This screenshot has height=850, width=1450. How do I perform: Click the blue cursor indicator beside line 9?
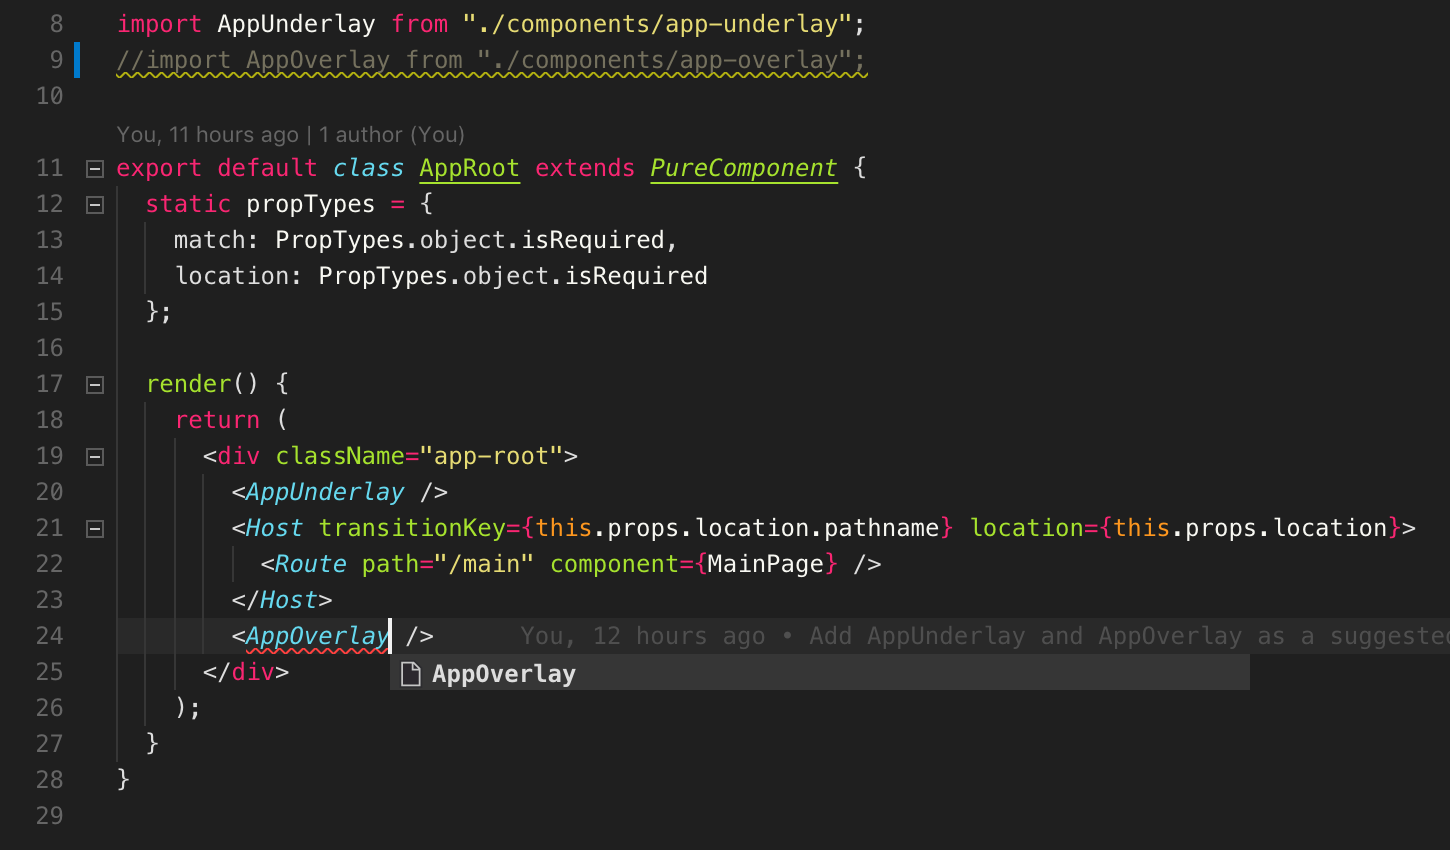coord(76,59)
